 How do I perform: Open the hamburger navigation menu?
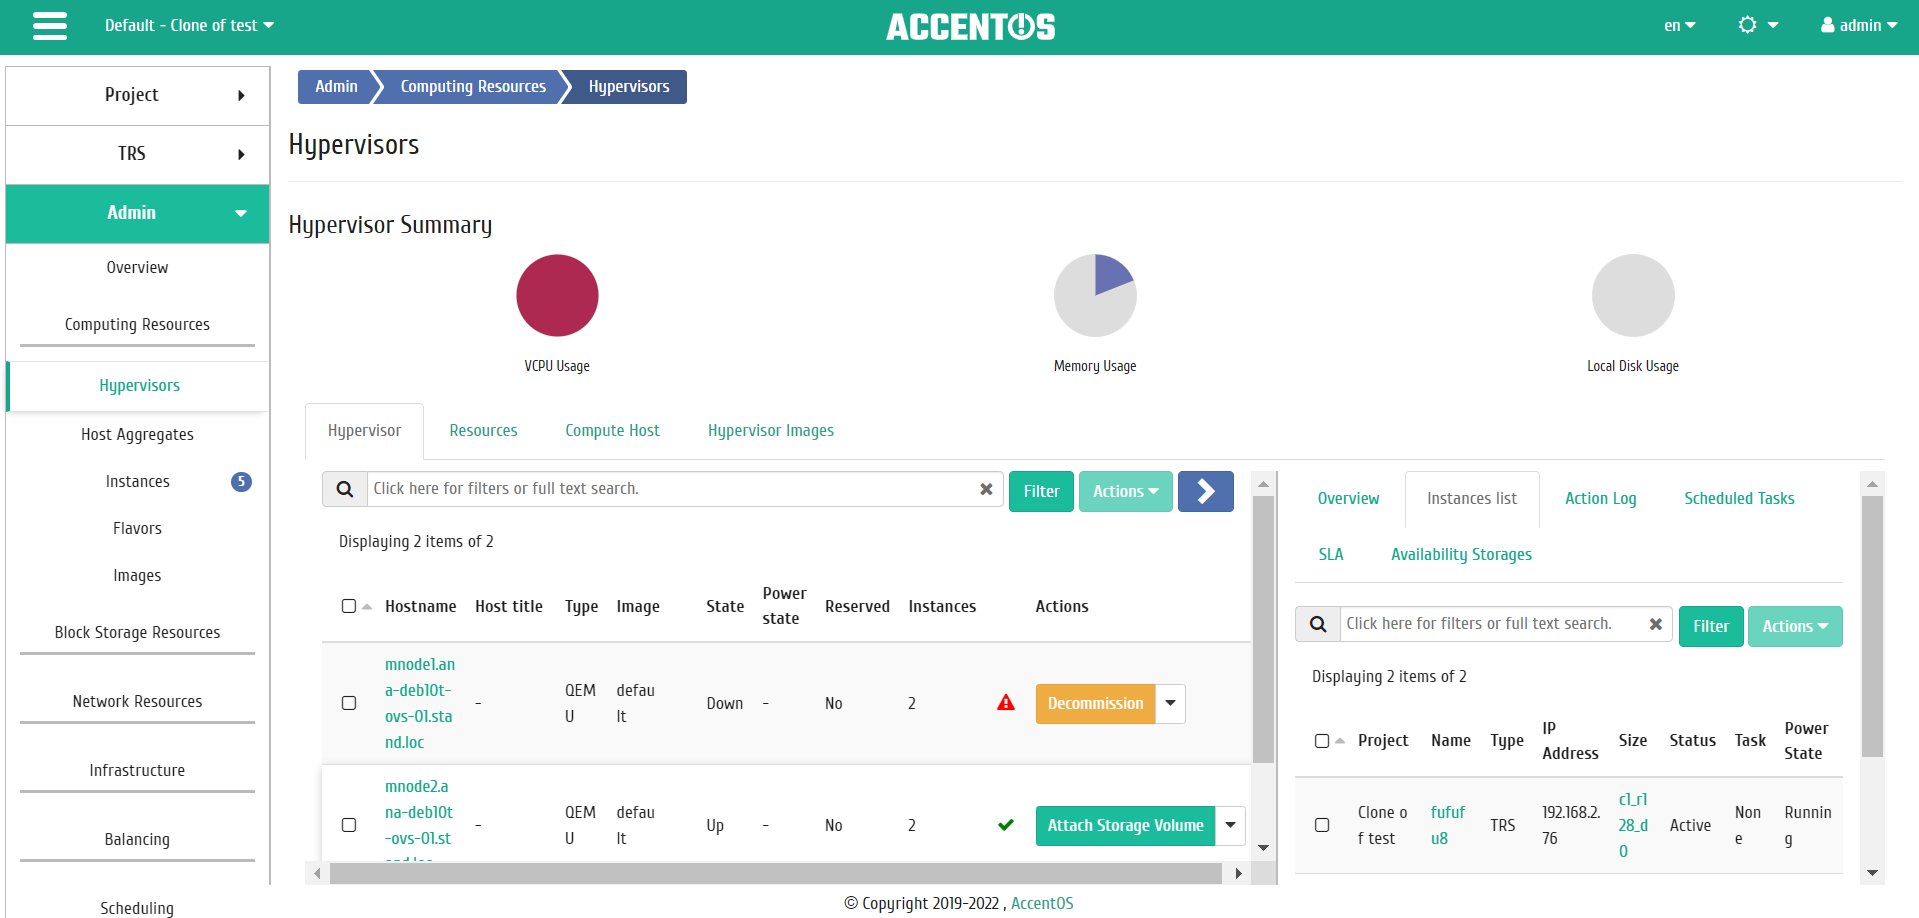point(50,26)
